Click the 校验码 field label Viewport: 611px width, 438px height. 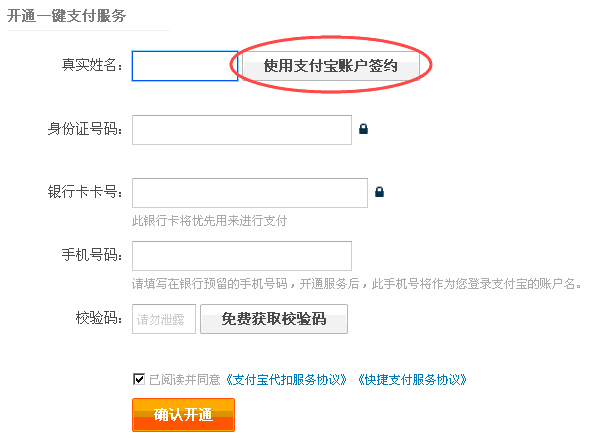99,319
